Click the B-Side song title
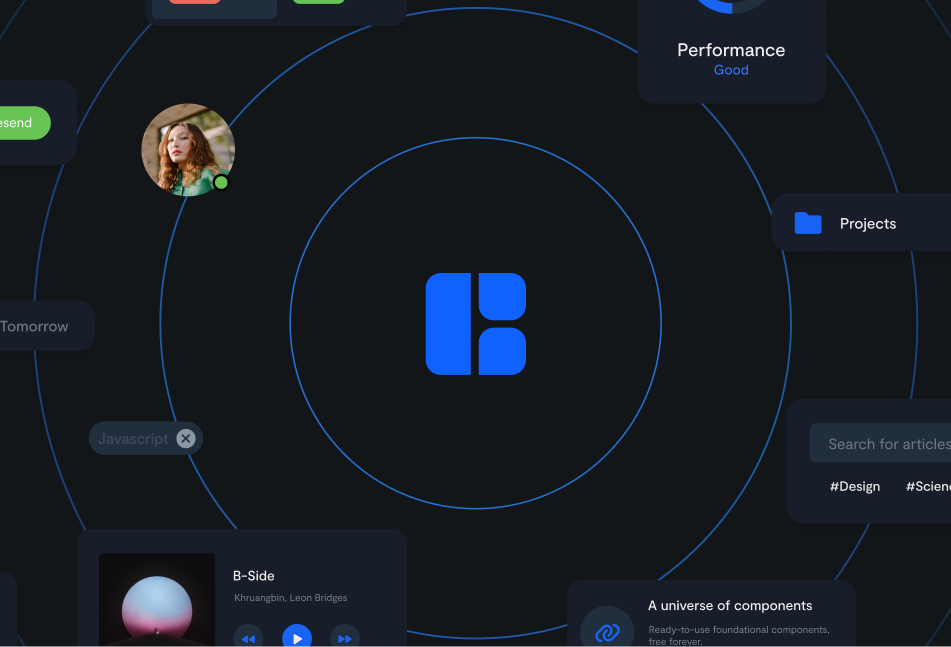This screenshot has width=951, height=647. (254, 575)
